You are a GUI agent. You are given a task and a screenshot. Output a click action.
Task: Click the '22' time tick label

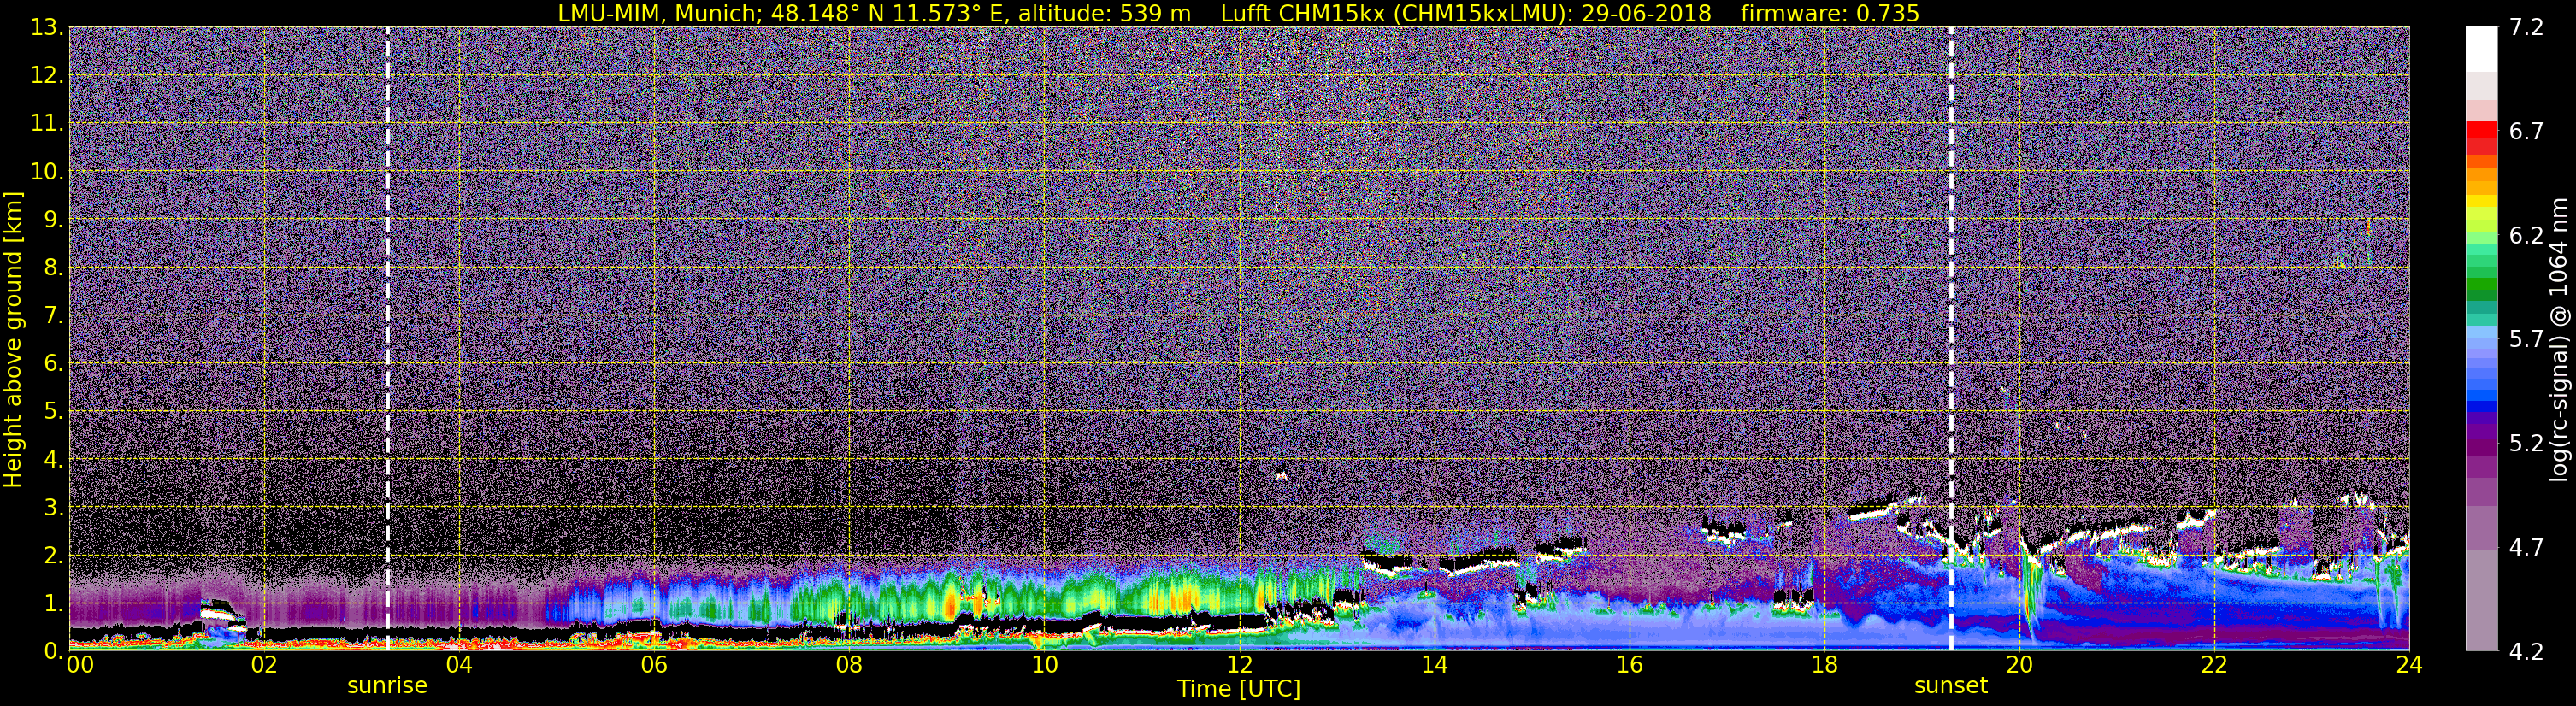(x=2214, y=665)
